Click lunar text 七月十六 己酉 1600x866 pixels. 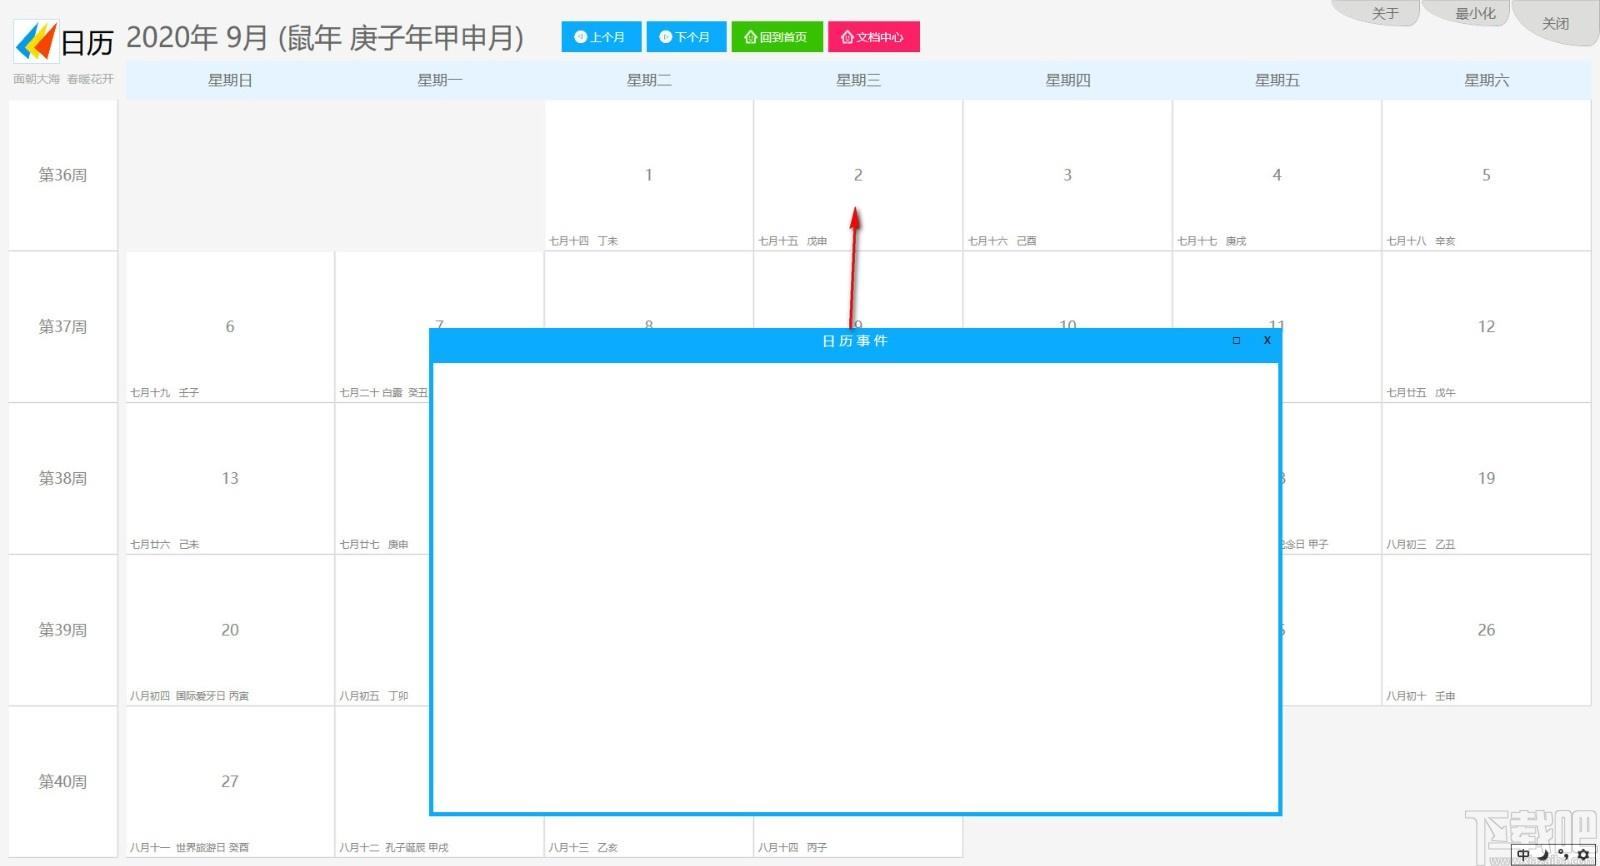[1002, 241]
